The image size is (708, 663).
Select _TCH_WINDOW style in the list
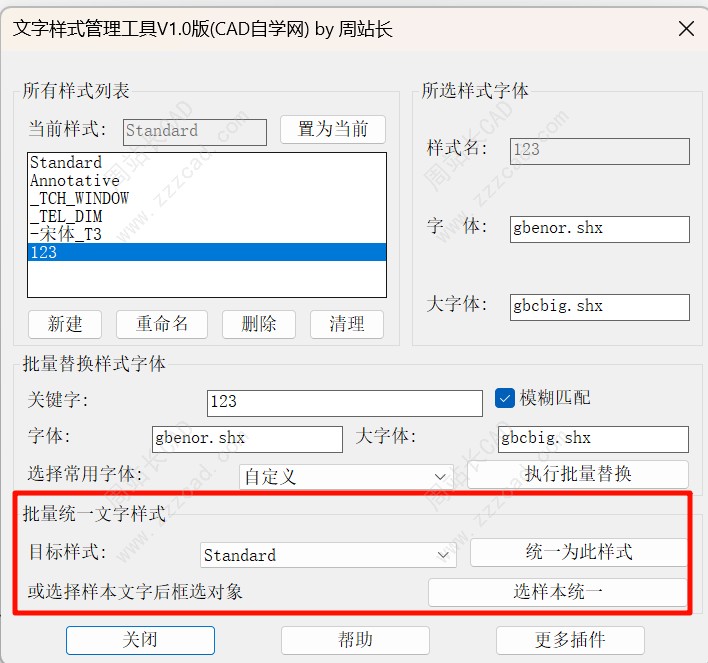(80, 198)
